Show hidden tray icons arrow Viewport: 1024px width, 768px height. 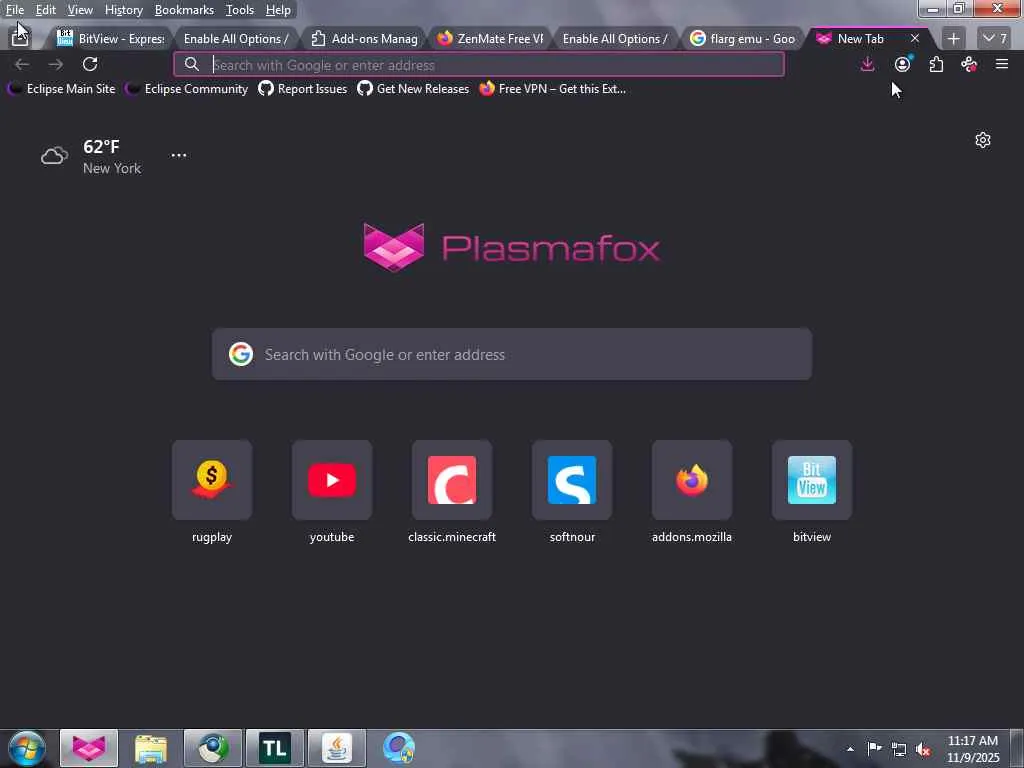850,749
